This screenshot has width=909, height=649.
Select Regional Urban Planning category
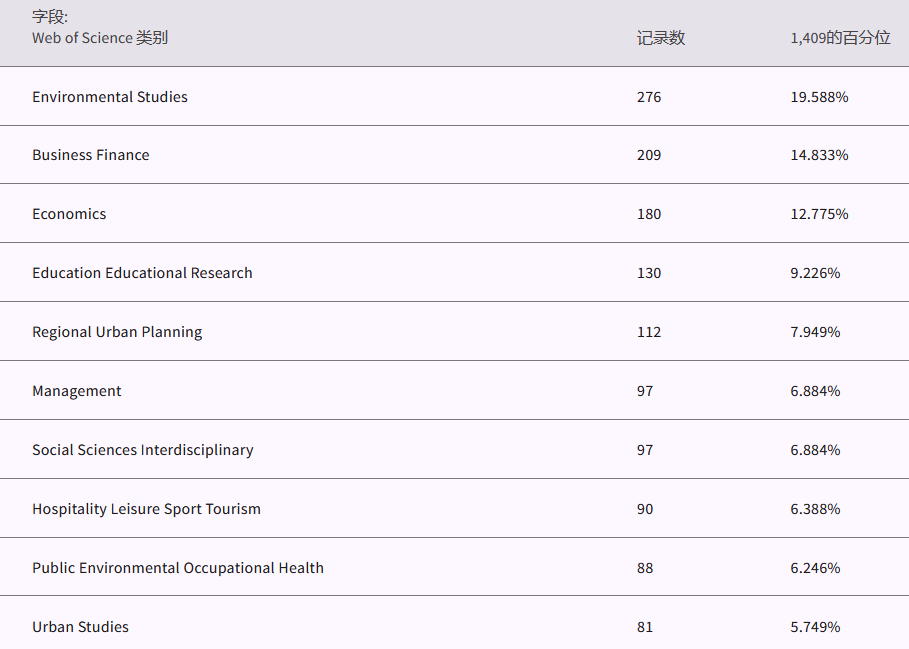coord(117,332)
